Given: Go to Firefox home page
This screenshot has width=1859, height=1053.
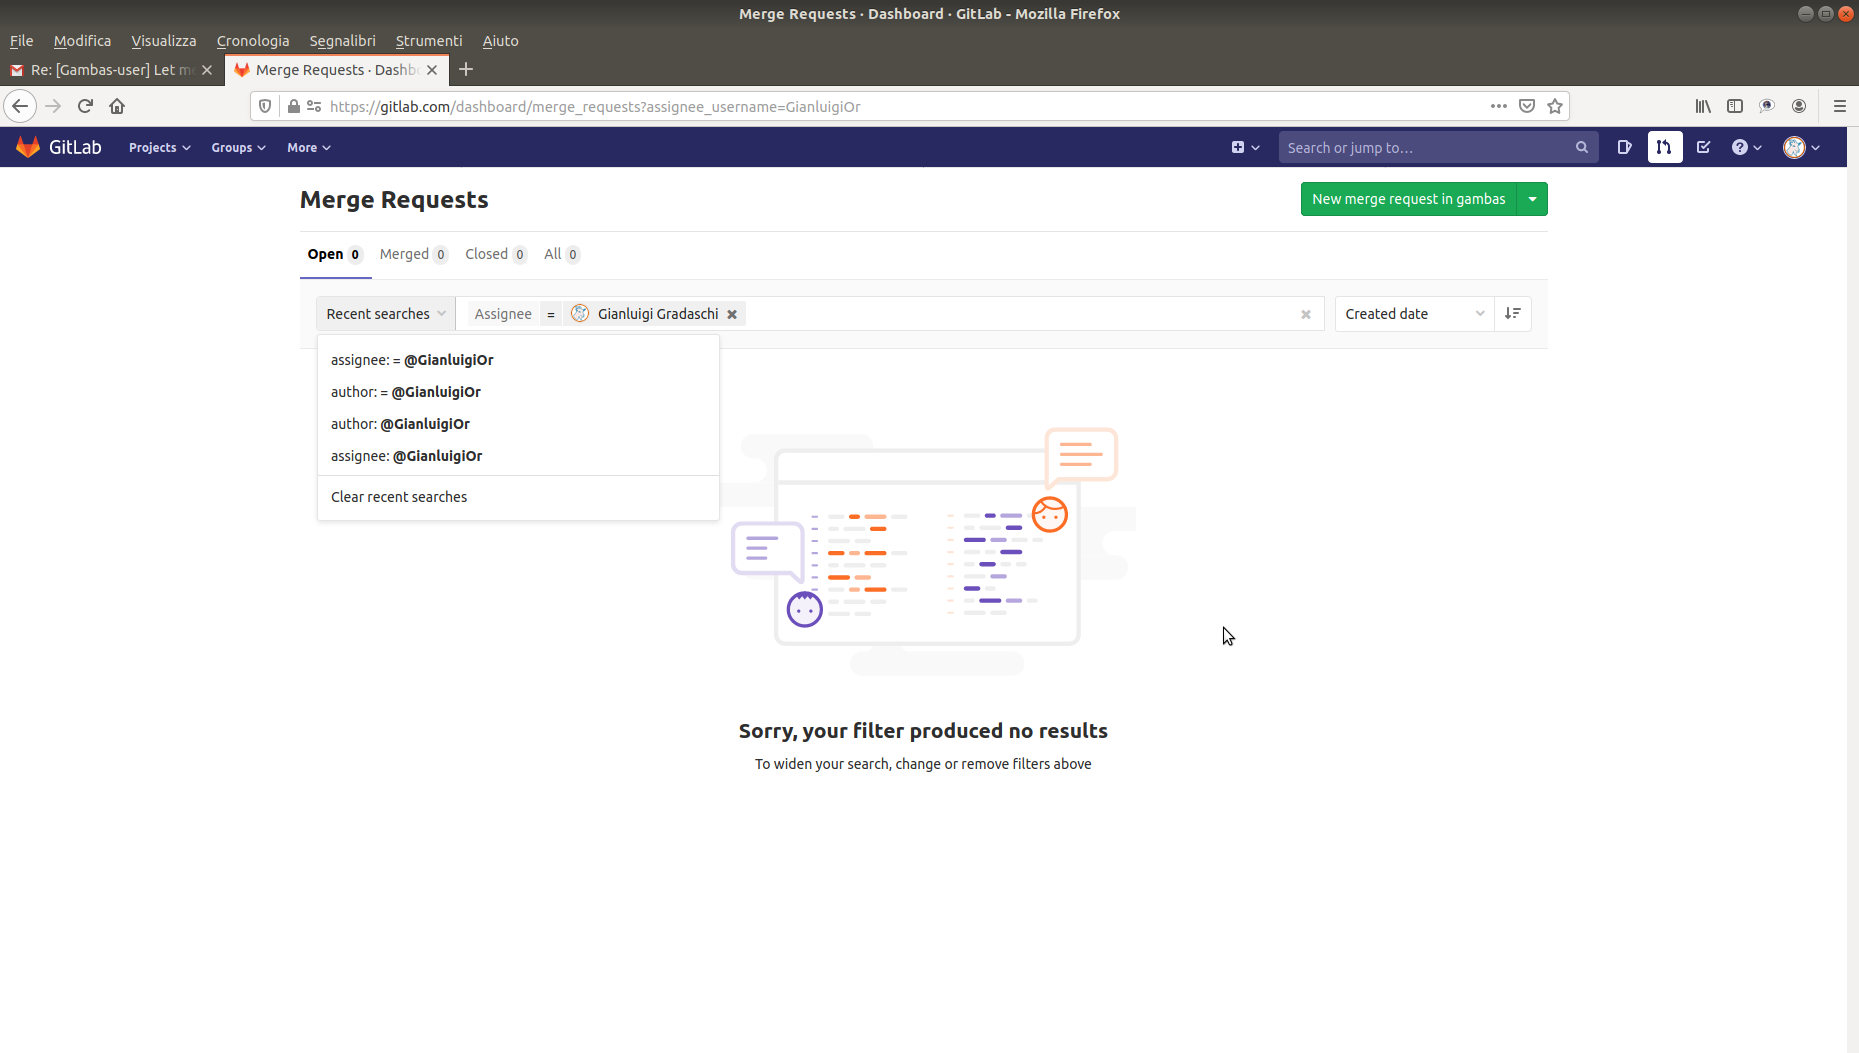Looking at the screenshot, I should click(117, 106).
